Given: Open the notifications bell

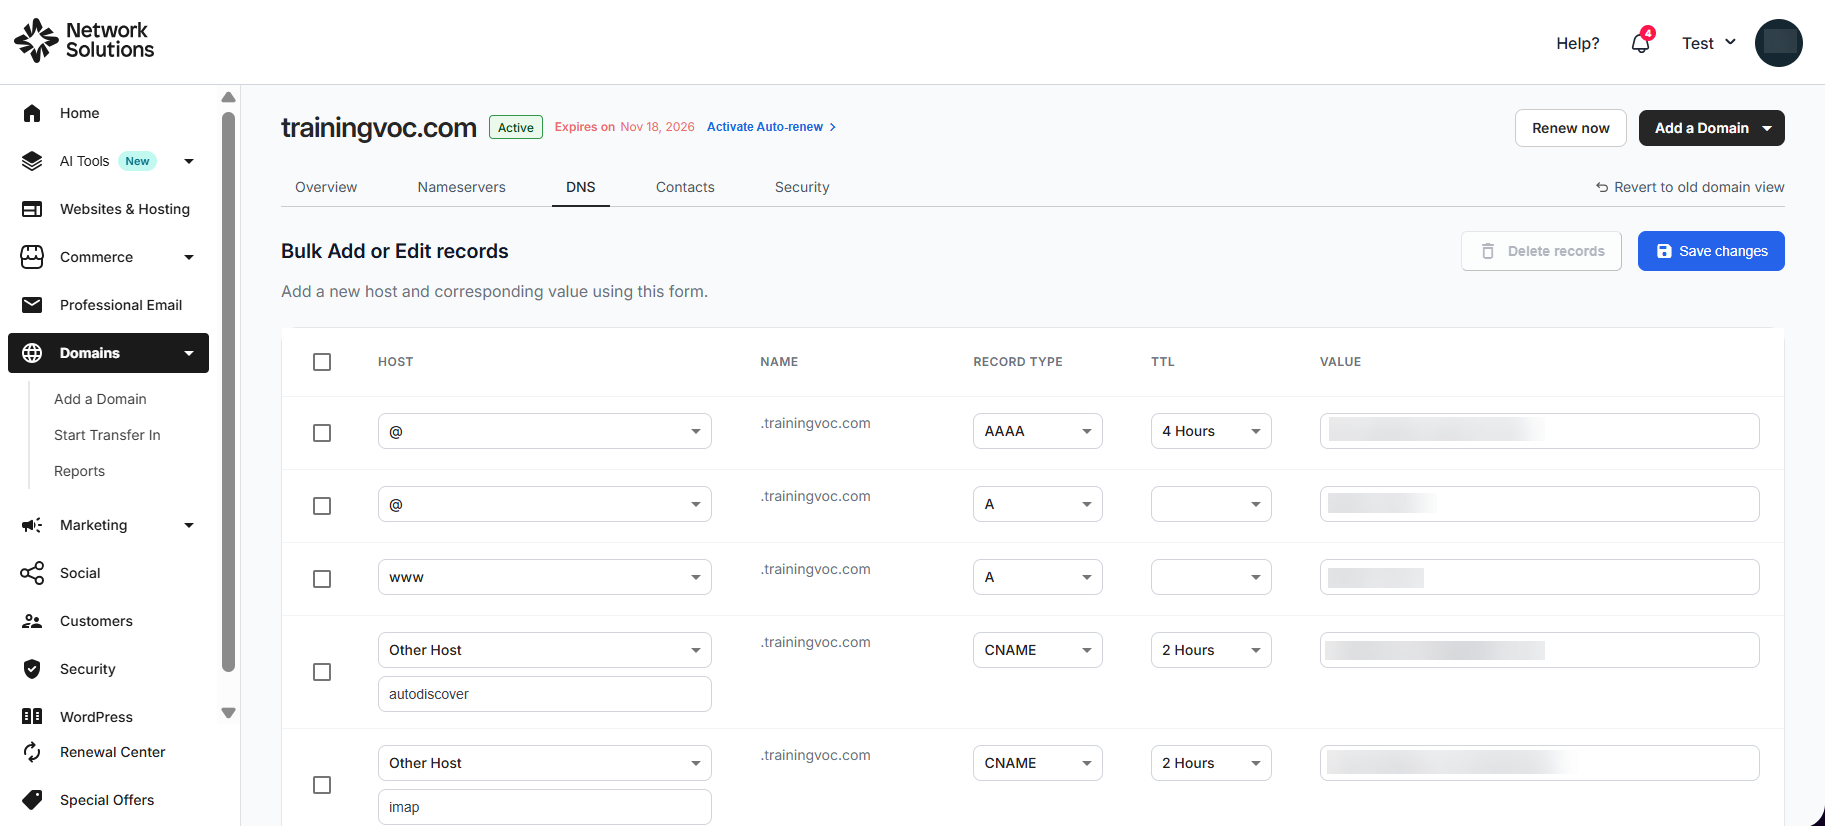Looking at the screenshot, I should [1641, 43].
